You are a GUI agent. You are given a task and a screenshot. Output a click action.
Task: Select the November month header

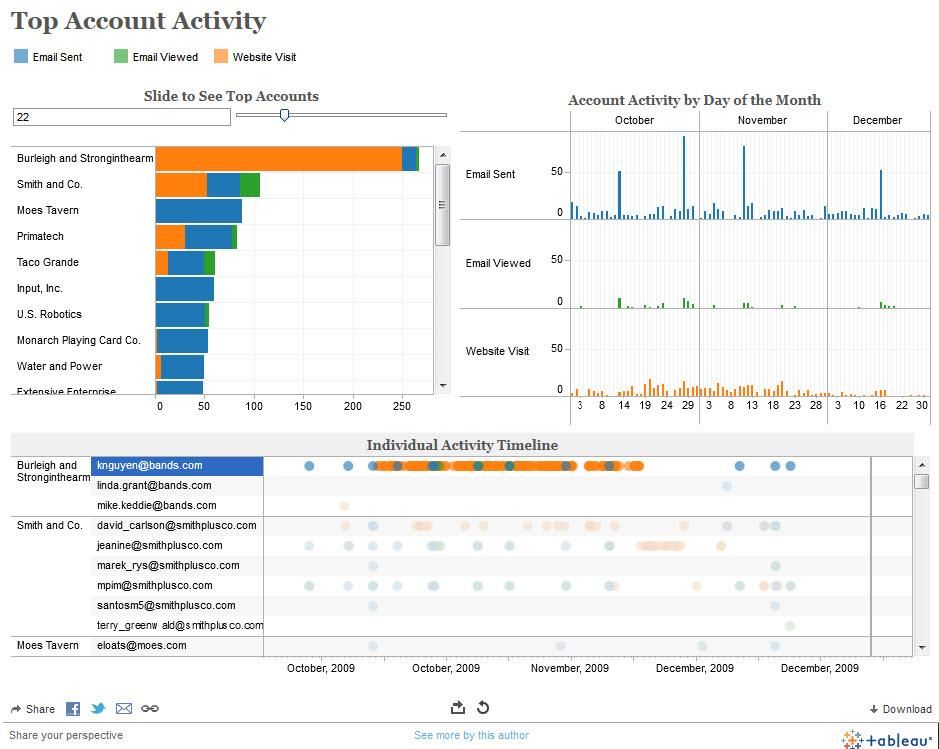coord(762,120)
